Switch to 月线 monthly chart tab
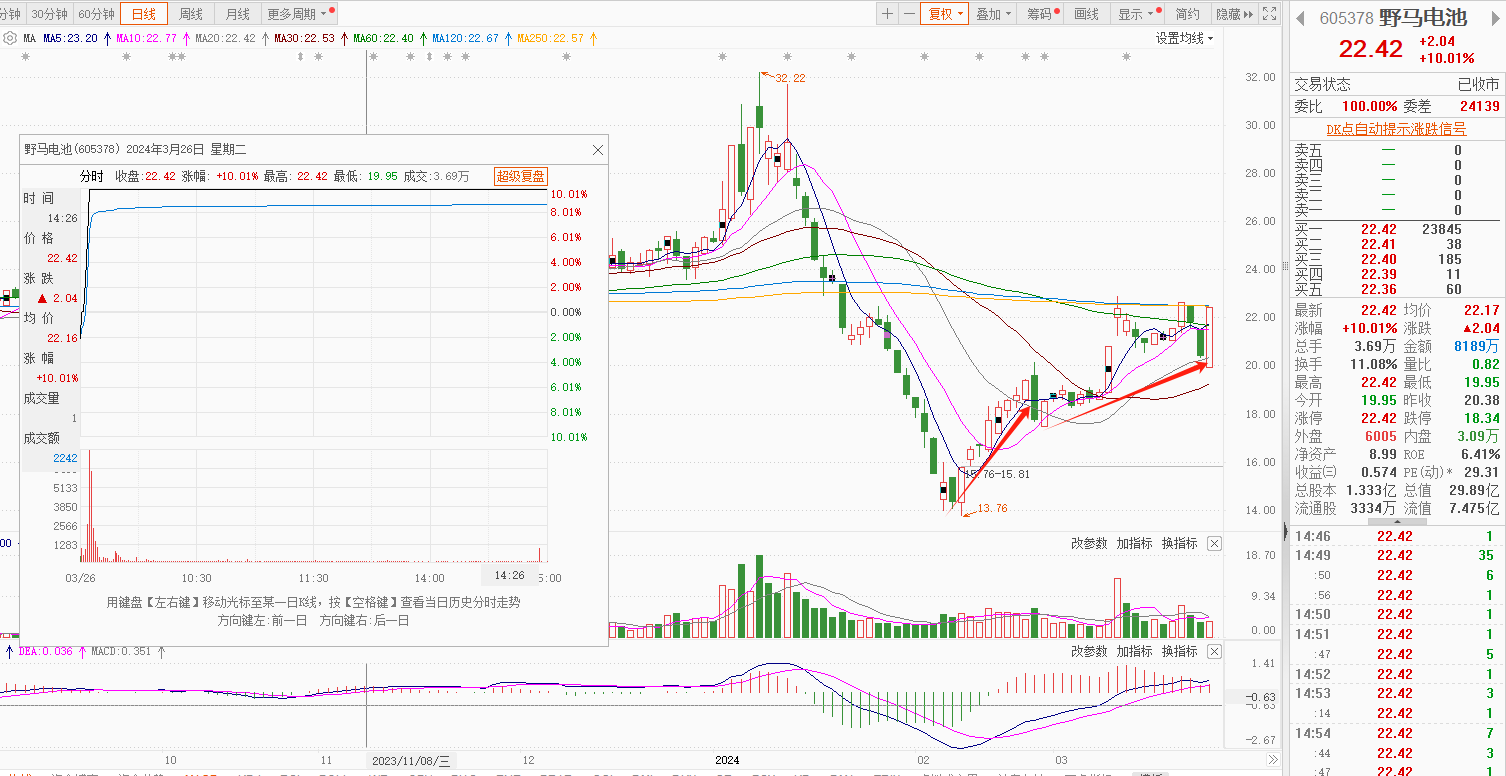Screen dimensions: 1506x776 pyautogui.click(x=238, y=14)
